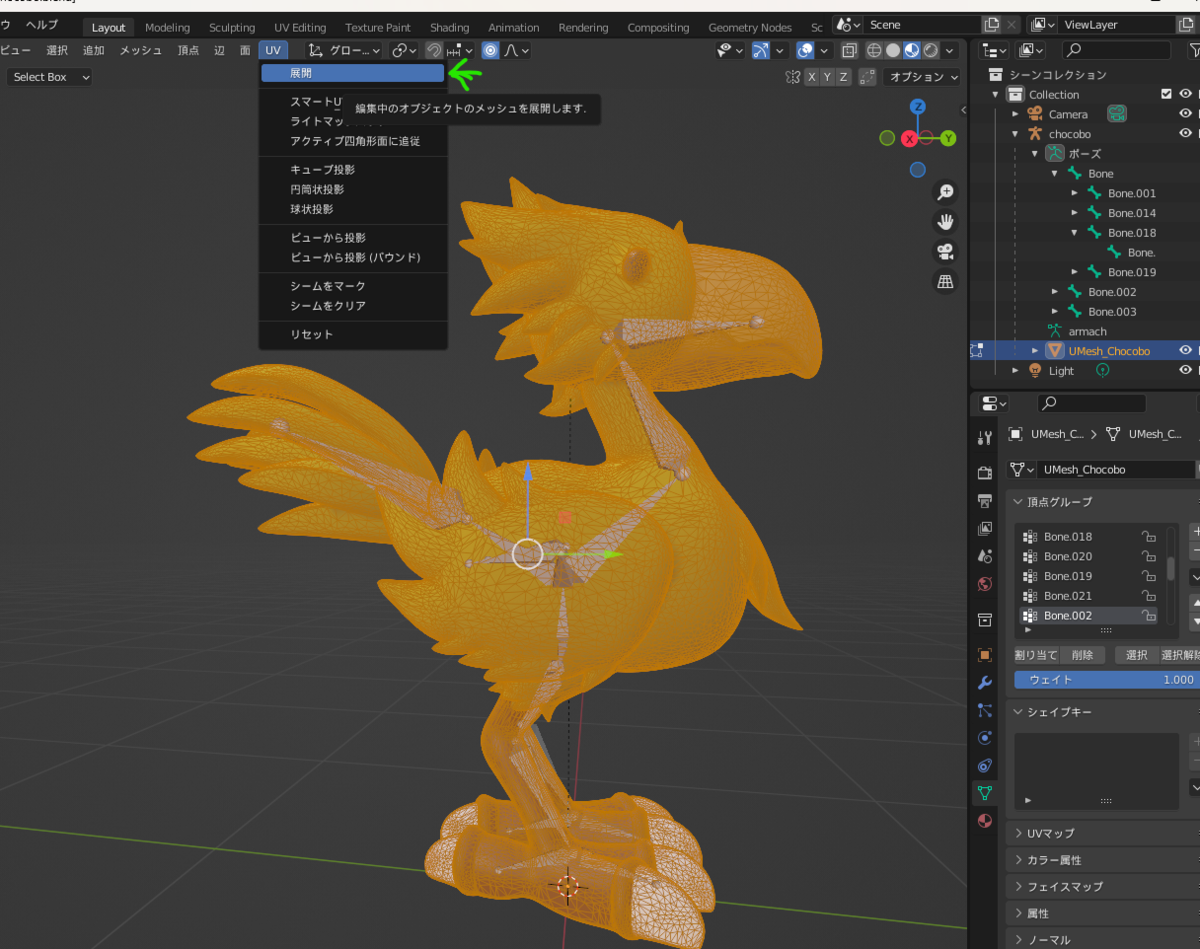Screen dimensions: 1200x949
Task: Click the 割り当て assign button
Action: click(x=1035, y=655)
